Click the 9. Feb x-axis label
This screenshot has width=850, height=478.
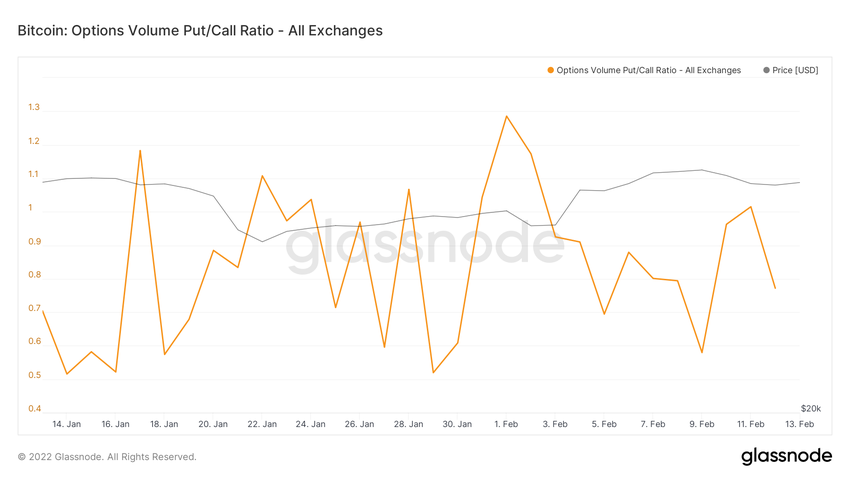(x=702, y=424)
